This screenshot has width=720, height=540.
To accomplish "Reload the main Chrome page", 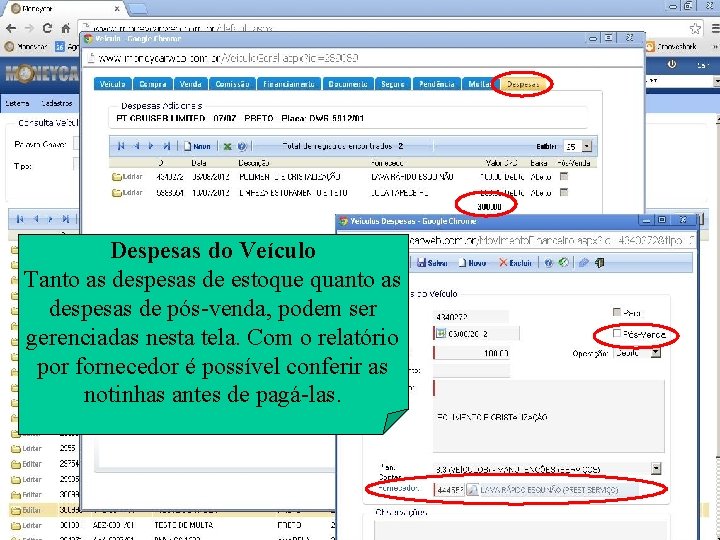I will pyautogui.click(x=47, y=28).
